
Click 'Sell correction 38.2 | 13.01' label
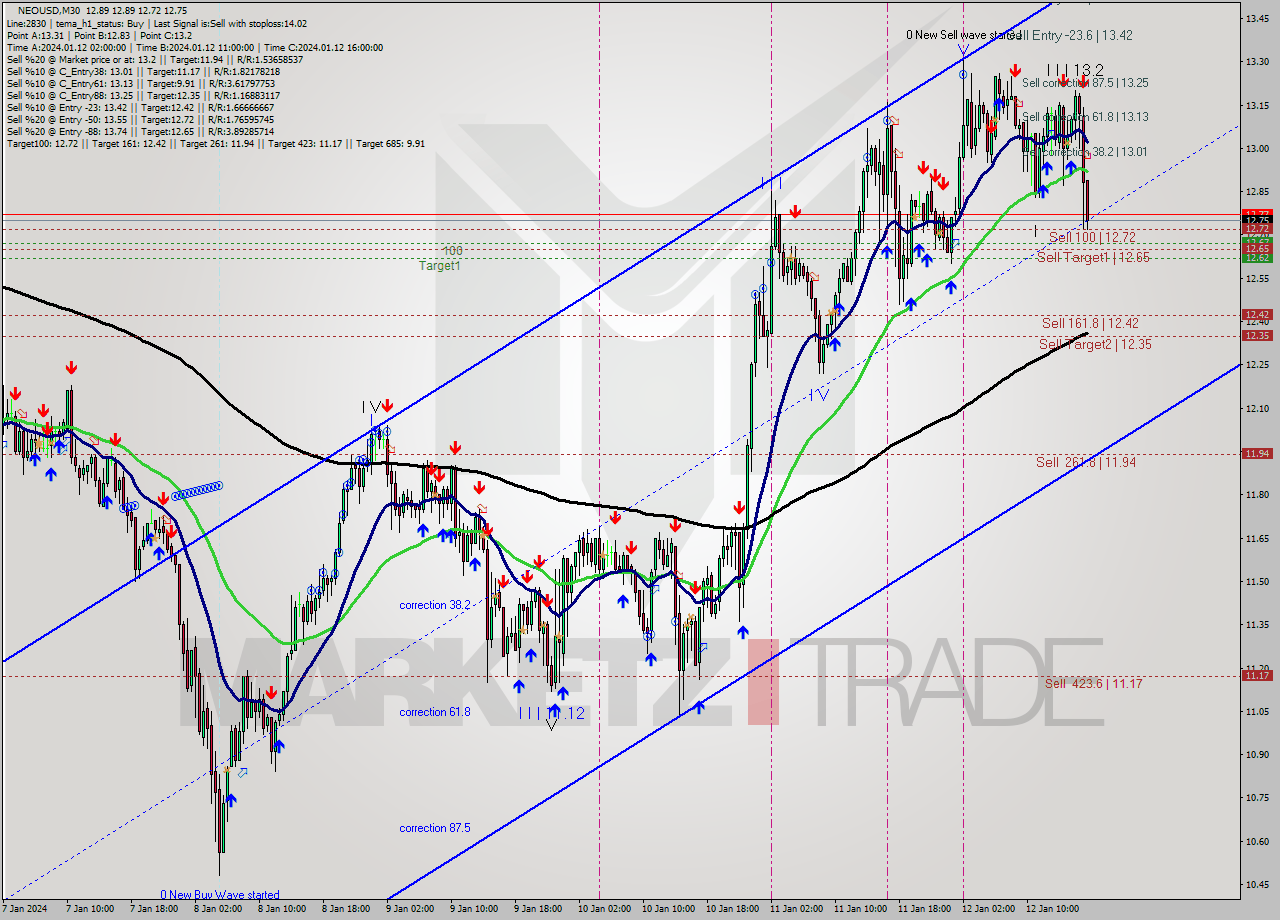pyautogui.click(x=1085, y=152)
